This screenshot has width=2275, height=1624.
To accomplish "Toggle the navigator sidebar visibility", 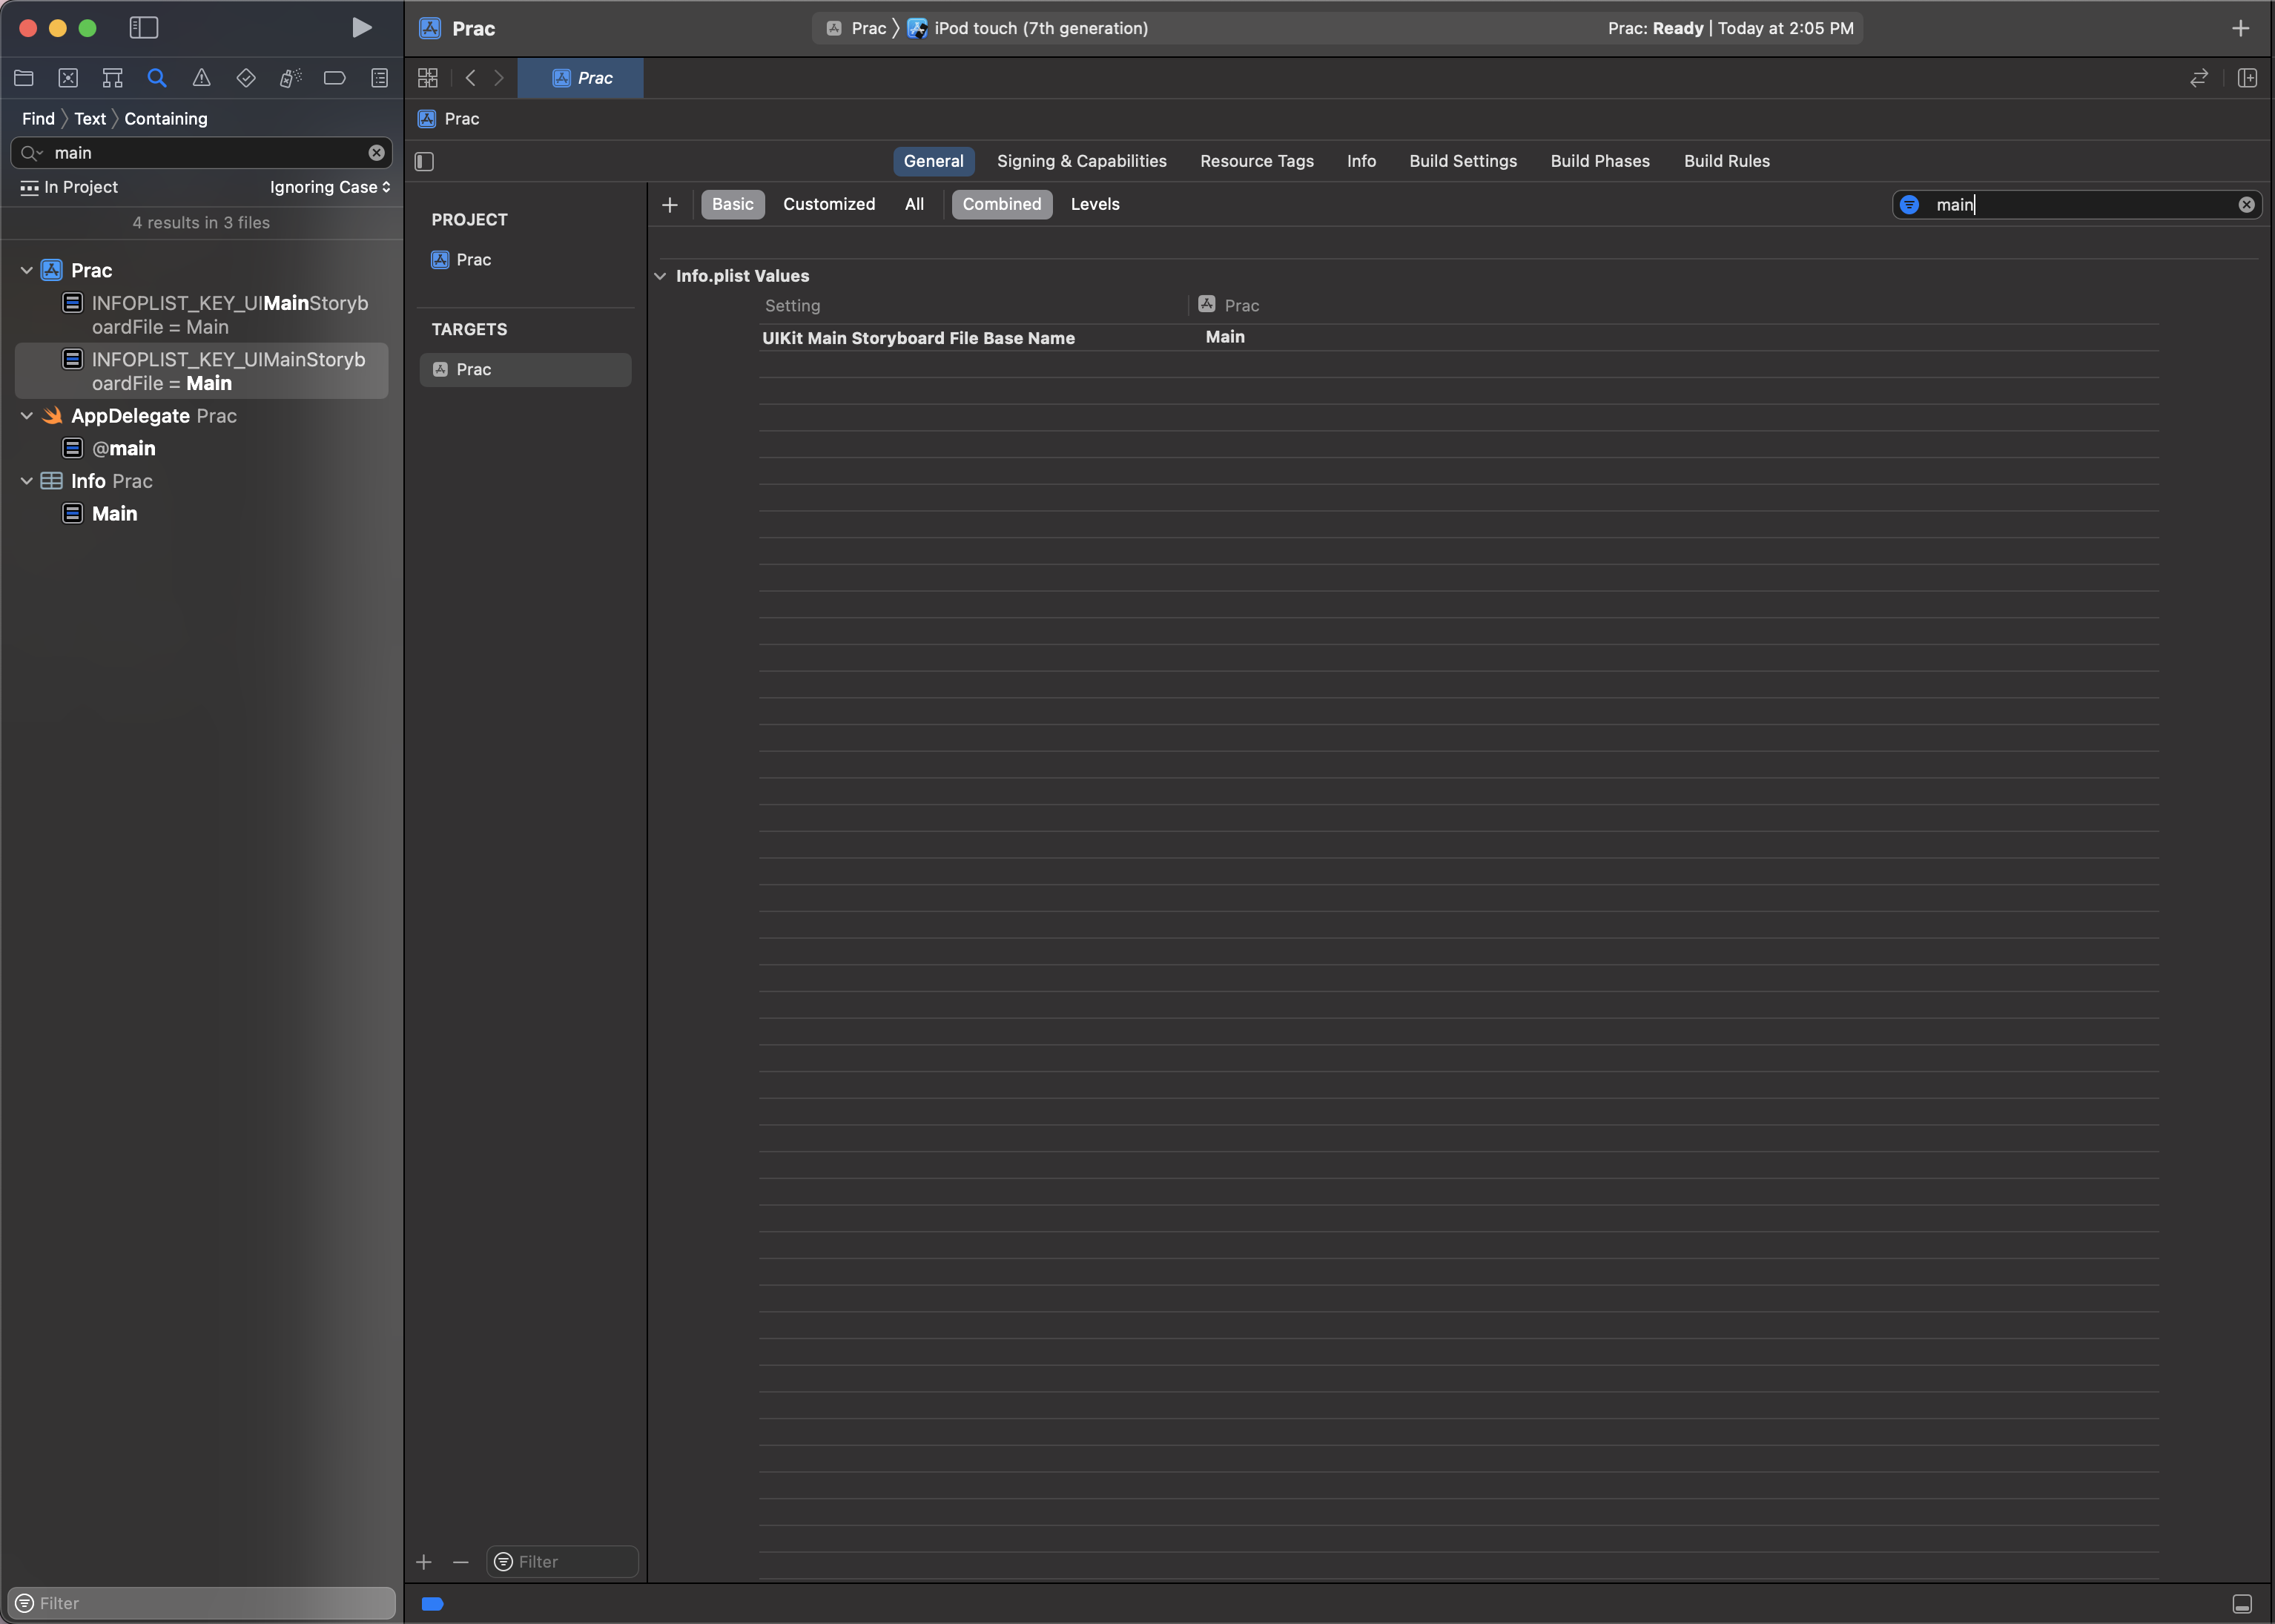I will point(144,28).
